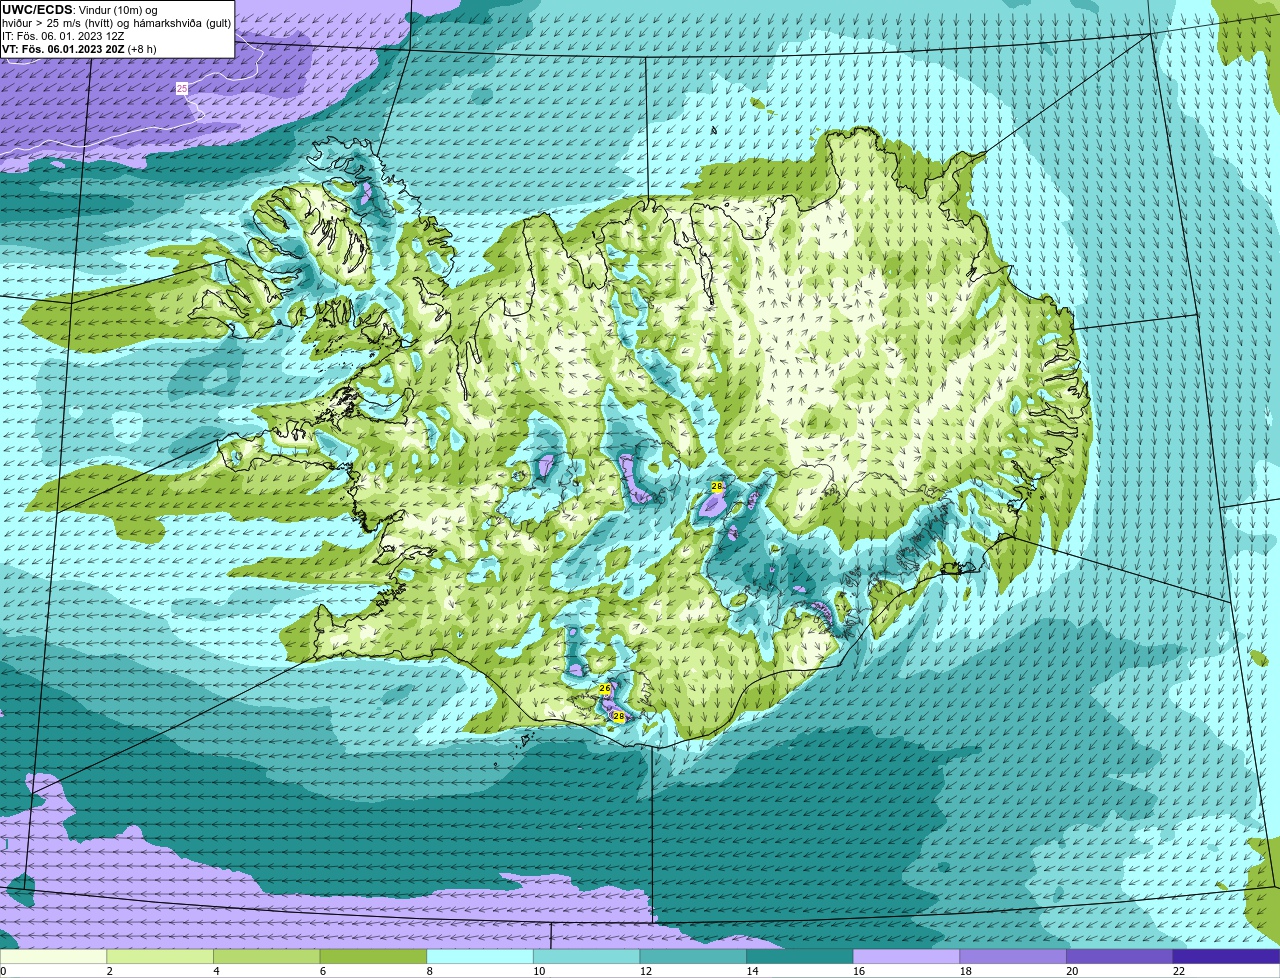Click the scale label 2

point(109,971)
